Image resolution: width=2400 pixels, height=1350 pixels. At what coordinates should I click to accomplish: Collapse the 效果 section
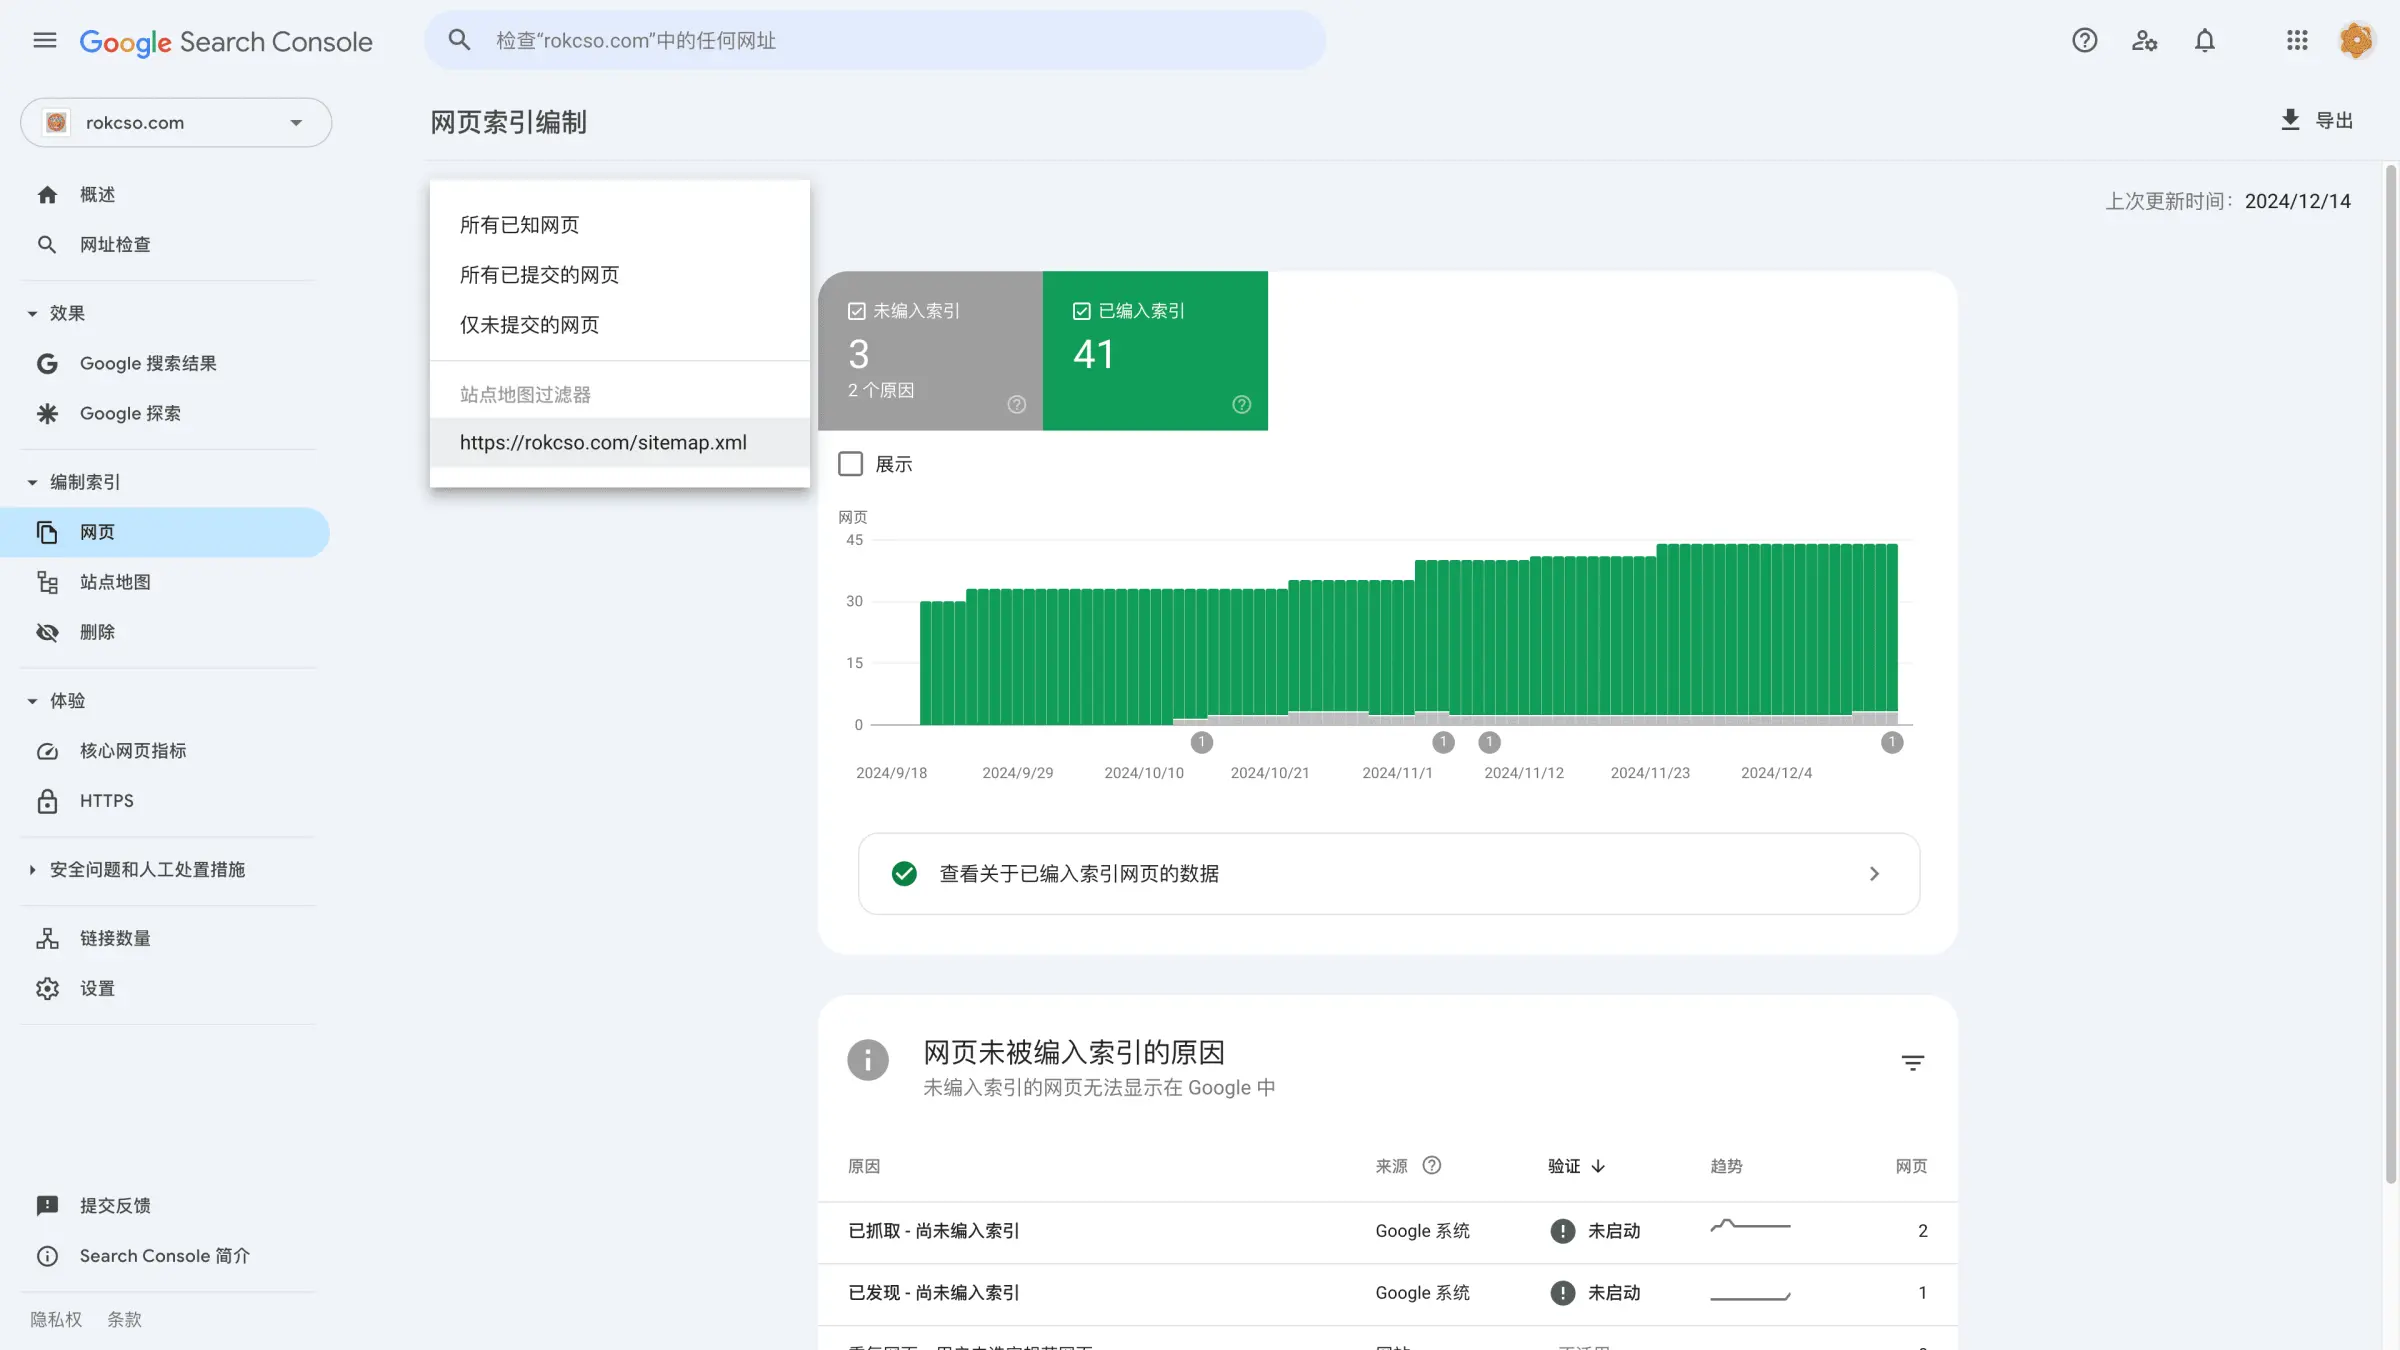[x=32, y=314]
